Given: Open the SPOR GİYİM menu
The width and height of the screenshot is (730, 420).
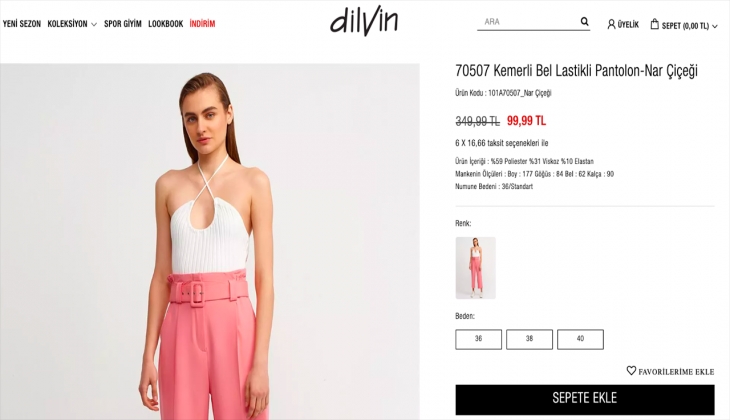Looking at the screenshot, I should (122, 24).
